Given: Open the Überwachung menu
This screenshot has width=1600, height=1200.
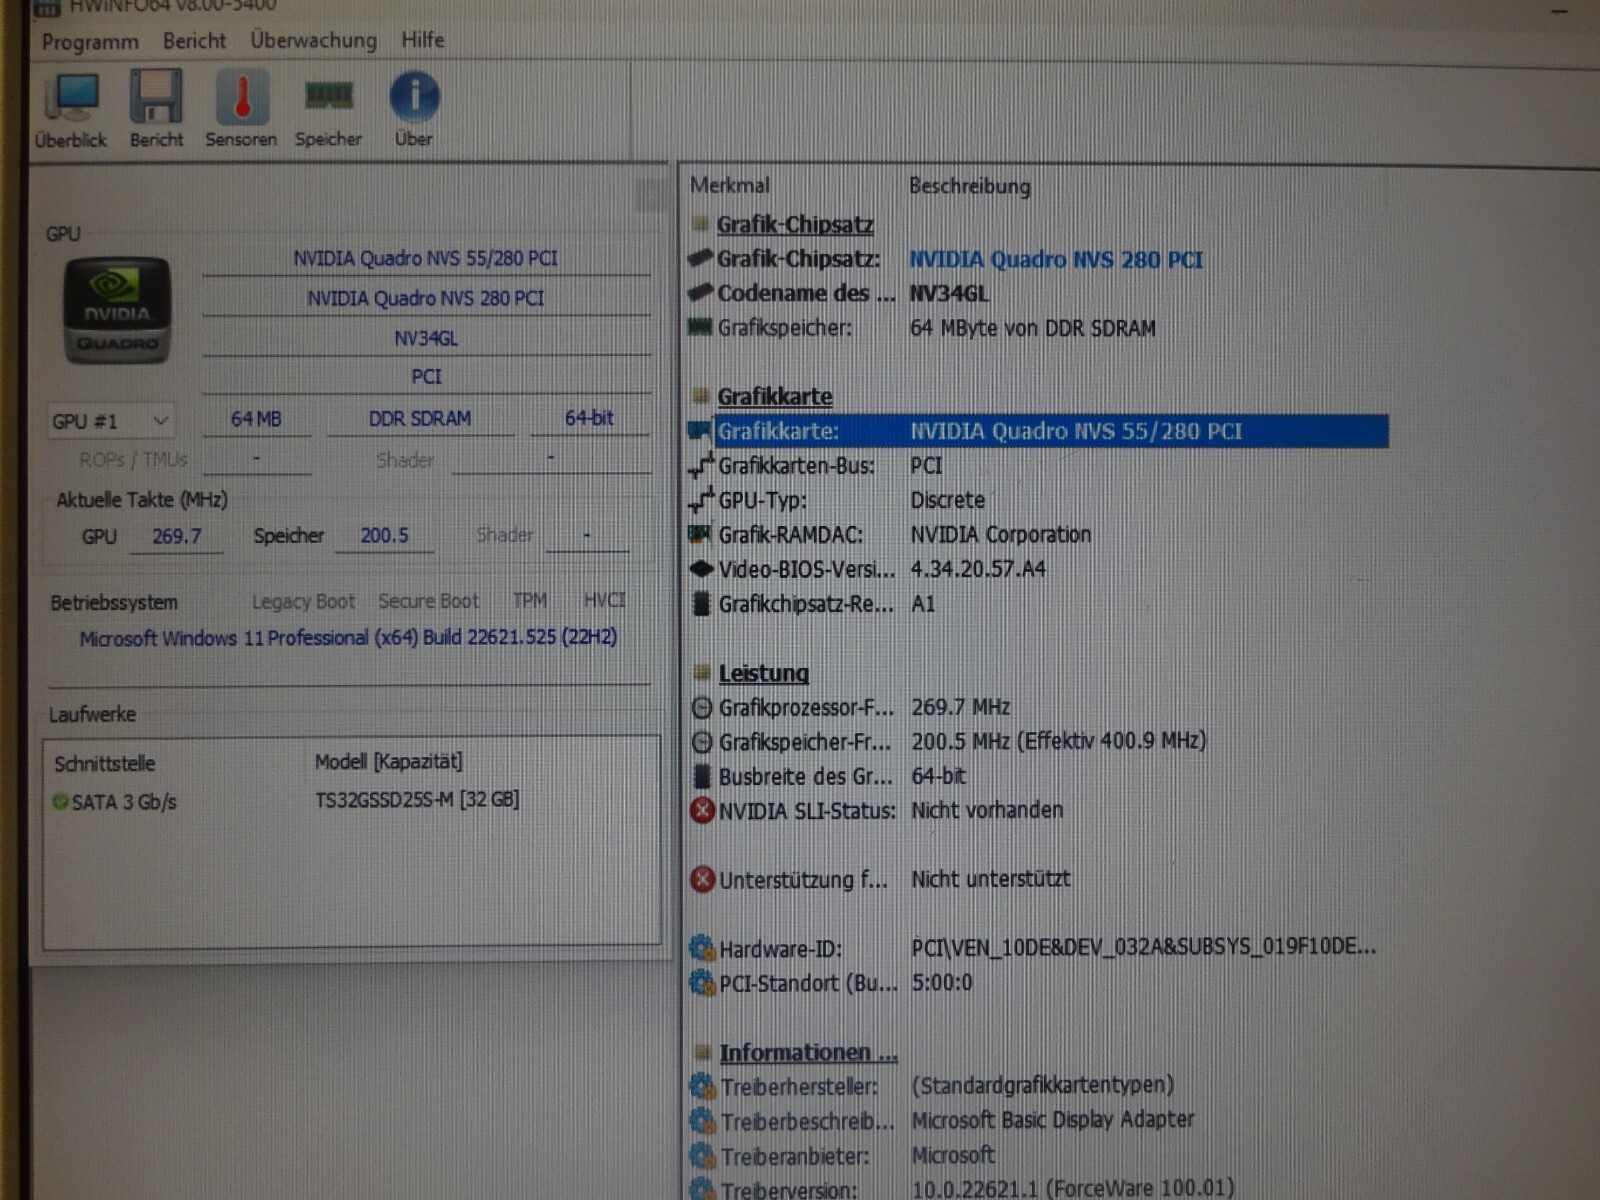Looking at the screenshot, I should tap(314, 40).
